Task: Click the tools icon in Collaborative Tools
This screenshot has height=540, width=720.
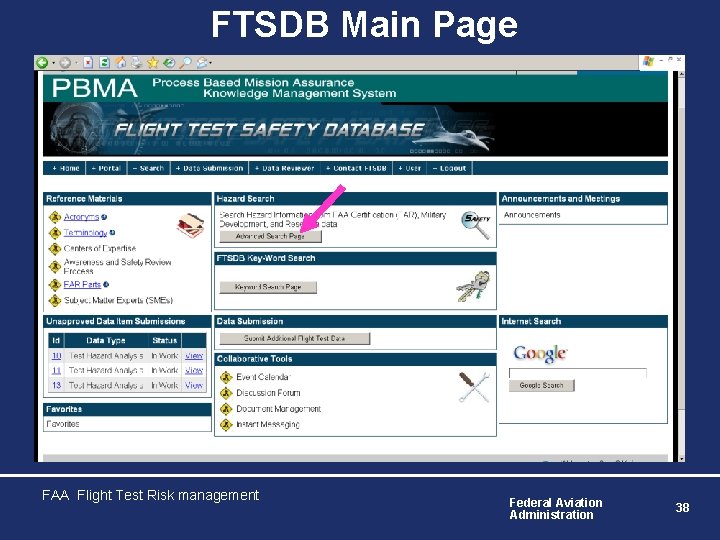Action: click(474, 387)
